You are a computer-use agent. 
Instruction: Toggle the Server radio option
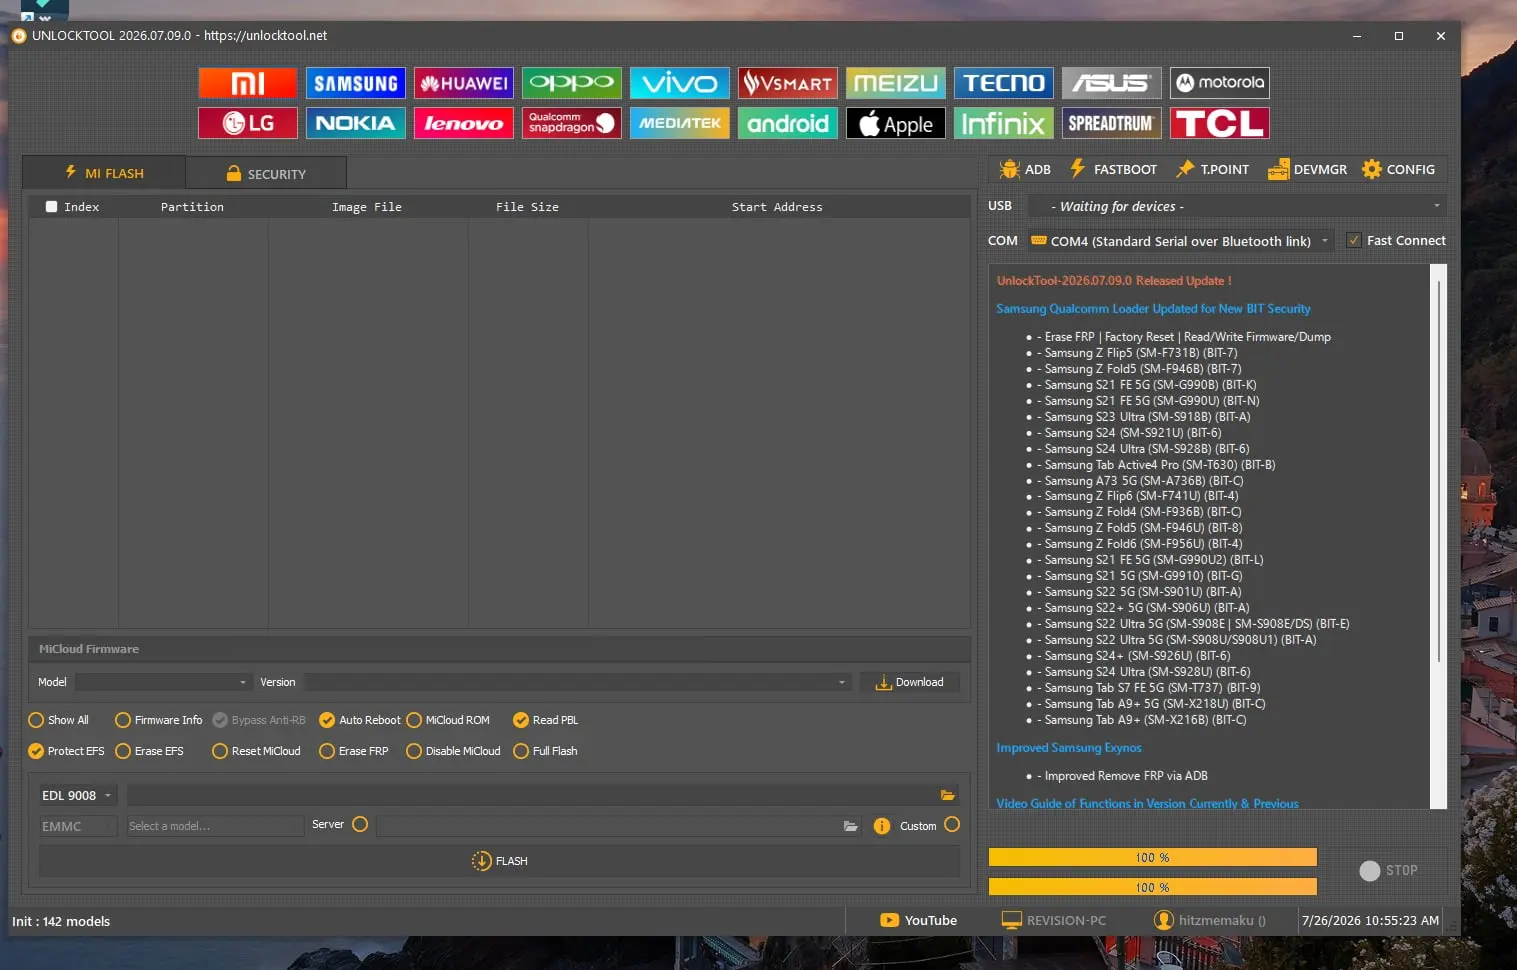[360, 824]
